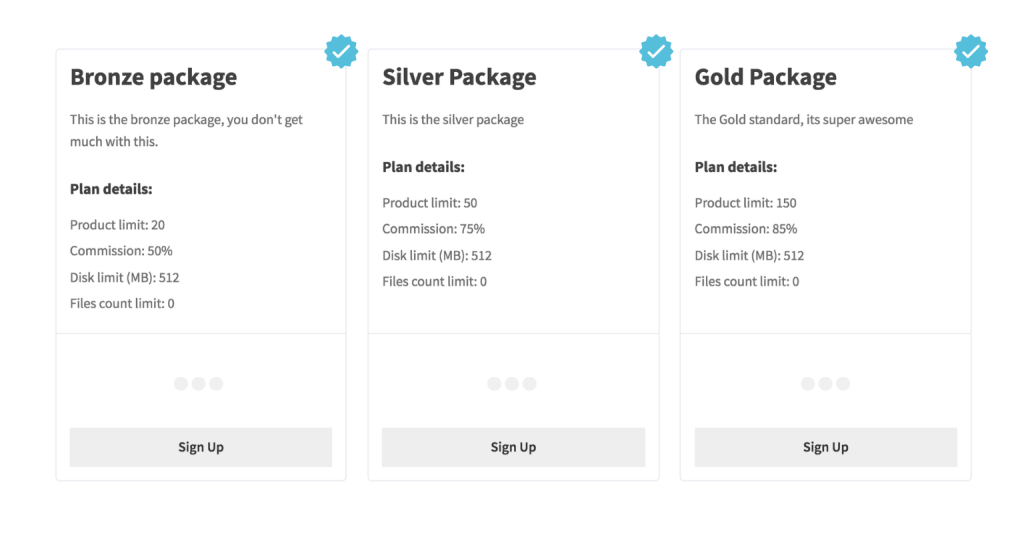The width and height of the screenshot is (1024, 539).
Task: Click the Silver Package verified checkmark badge
Action: click(656, 51)
